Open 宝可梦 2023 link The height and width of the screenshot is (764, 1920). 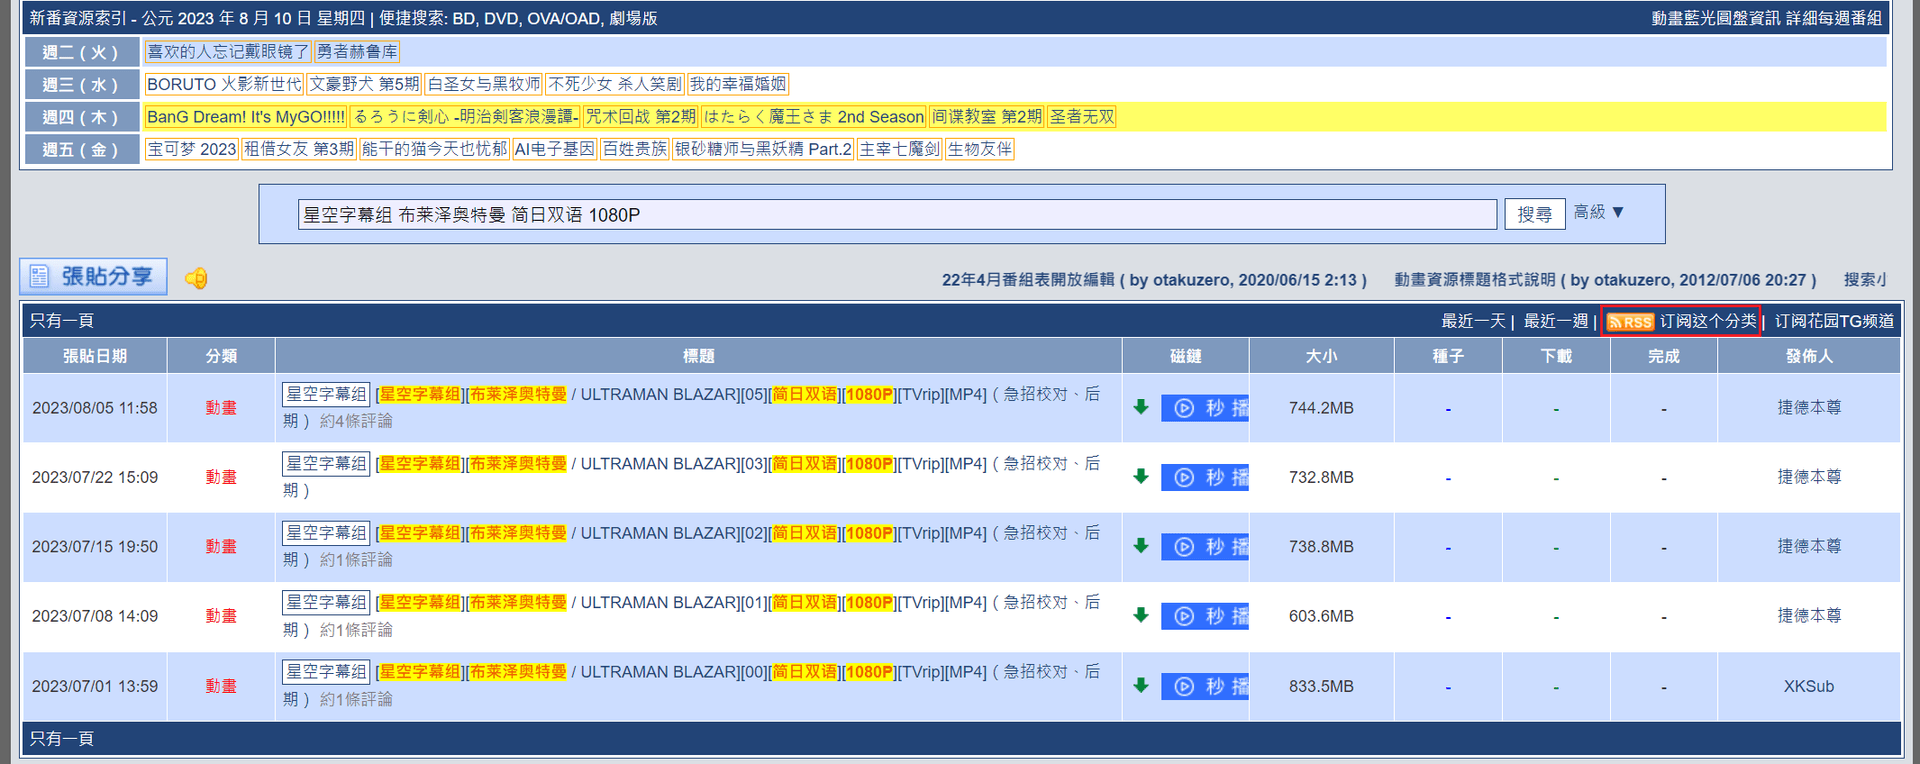(192, 149)
